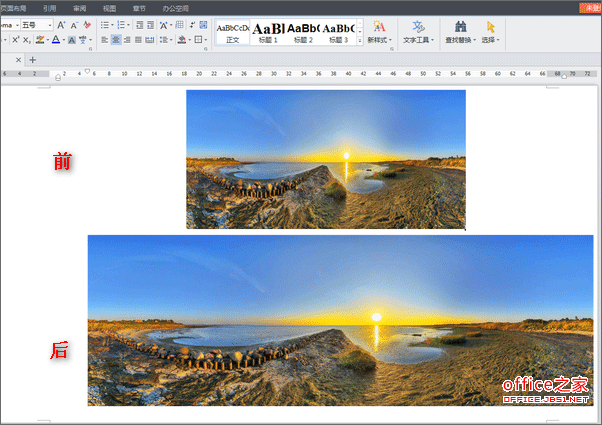Apply the 标题 1 style

tap(268, 32)
